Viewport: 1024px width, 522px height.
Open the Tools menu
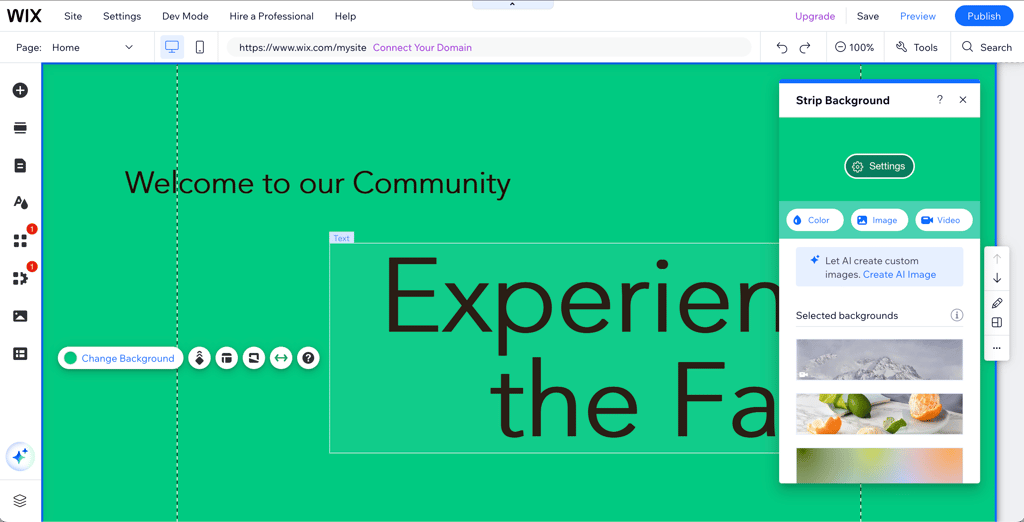[916, 47]
